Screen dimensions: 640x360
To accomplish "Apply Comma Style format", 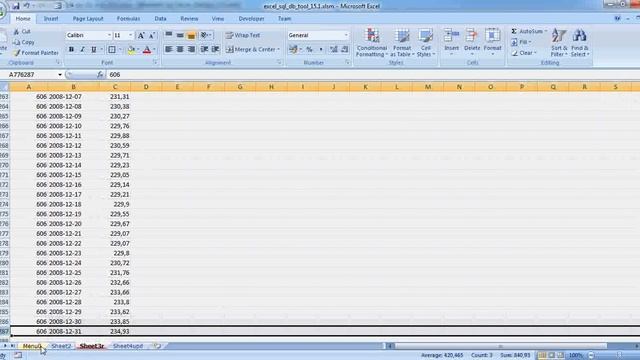I will [x=321, y=49].
